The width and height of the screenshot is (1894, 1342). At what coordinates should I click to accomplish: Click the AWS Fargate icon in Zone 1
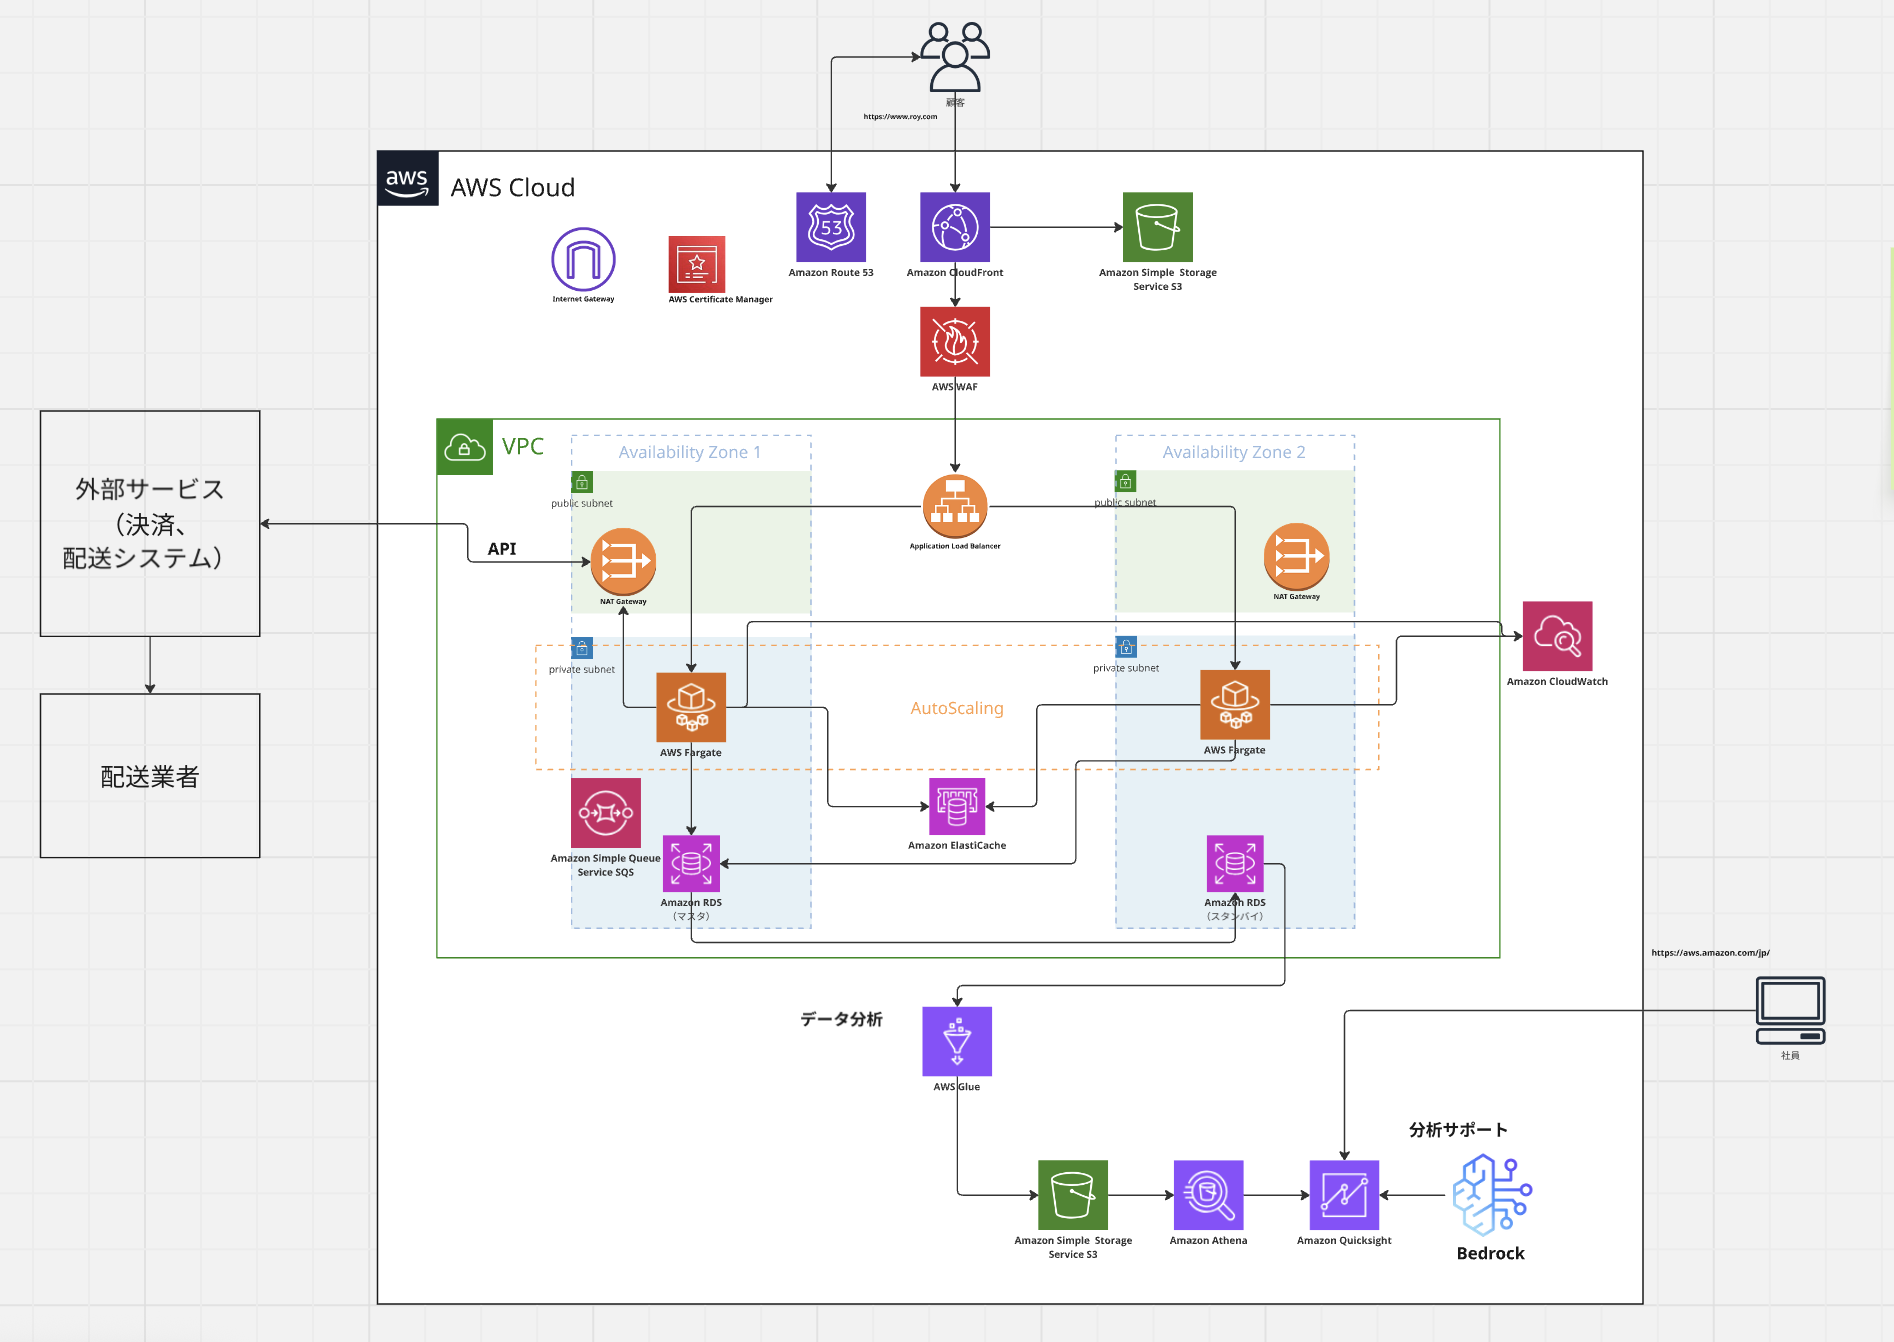[x=691, y=707]
